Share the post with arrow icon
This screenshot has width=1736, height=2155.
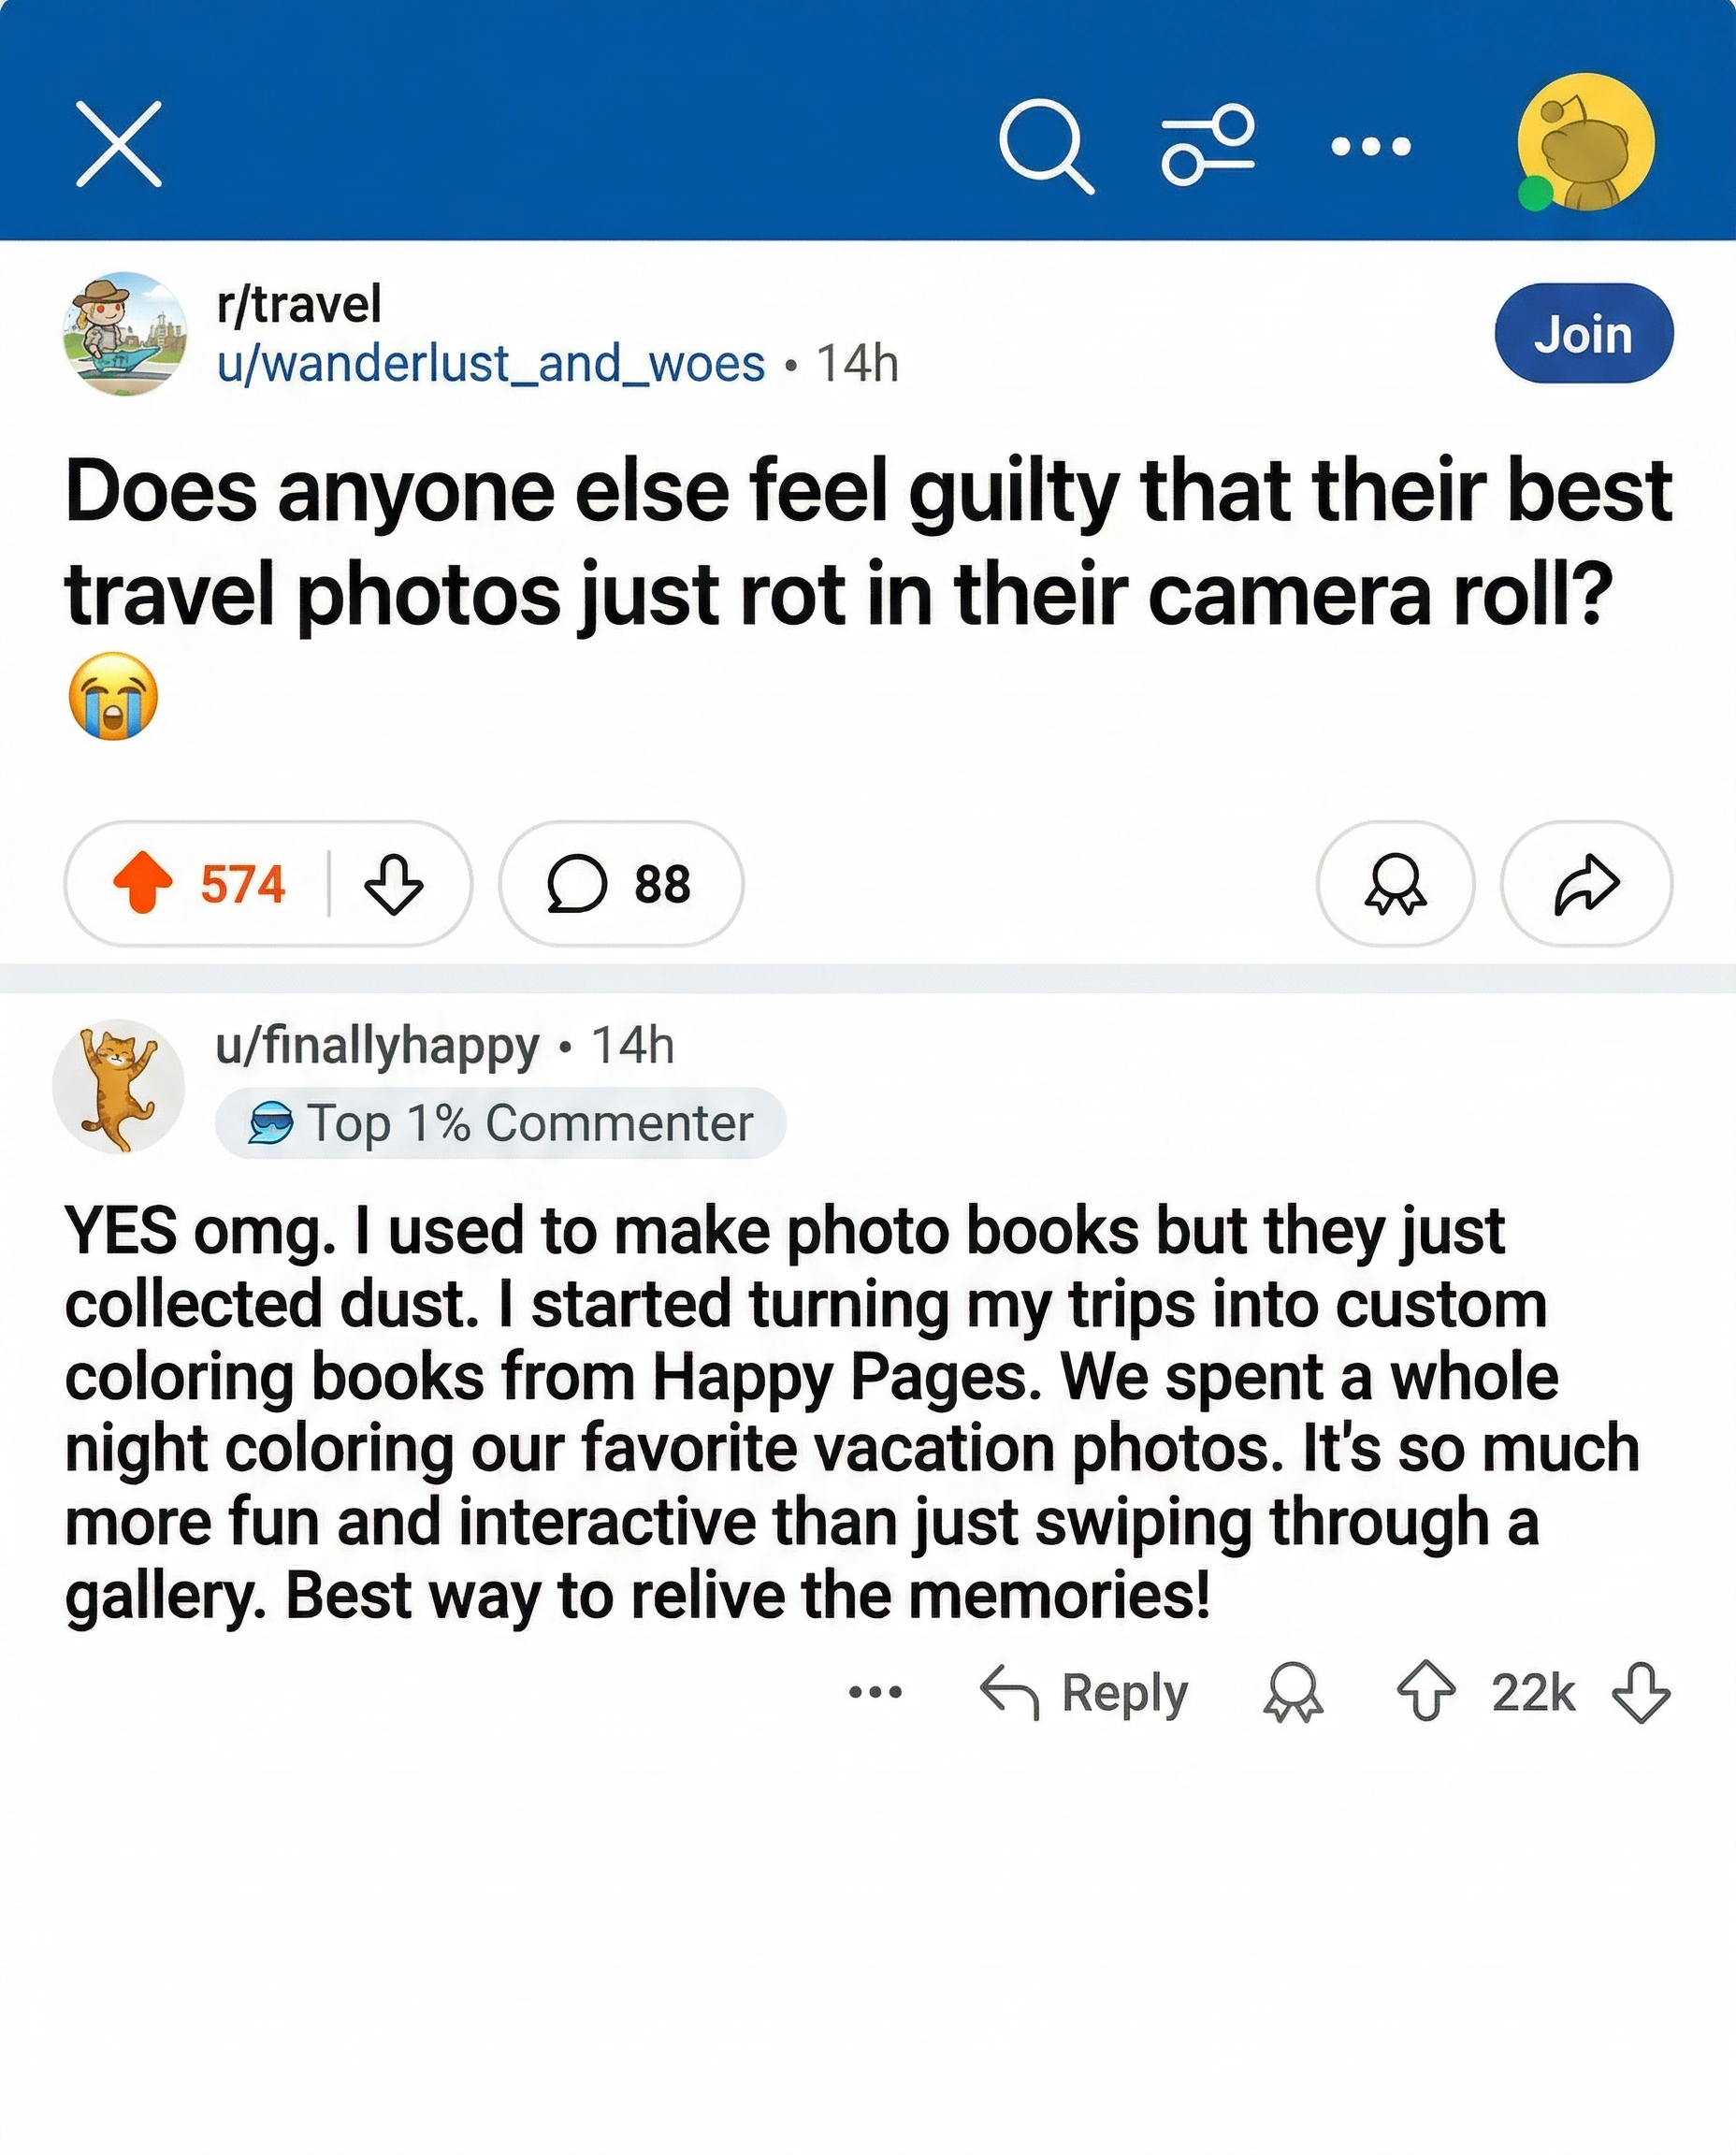(1586, 884)
